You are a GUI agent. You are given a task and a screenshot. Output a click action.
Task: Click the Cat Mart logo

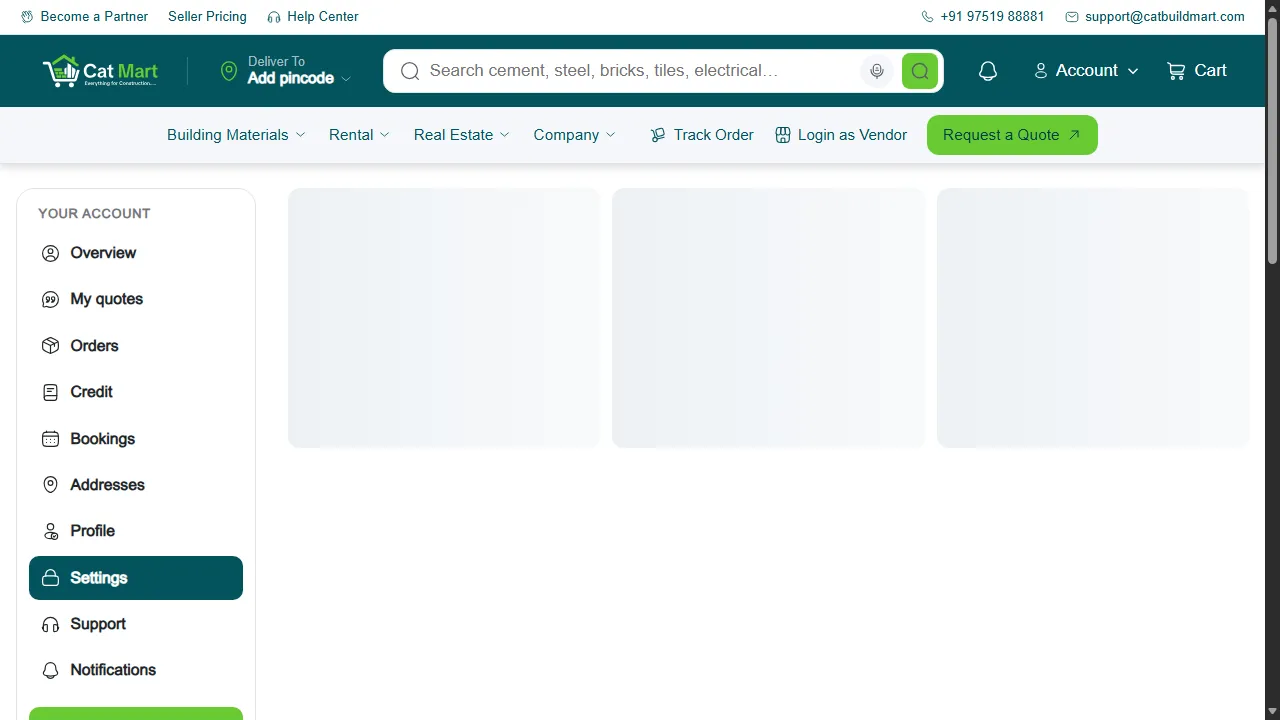coord(100,71)
